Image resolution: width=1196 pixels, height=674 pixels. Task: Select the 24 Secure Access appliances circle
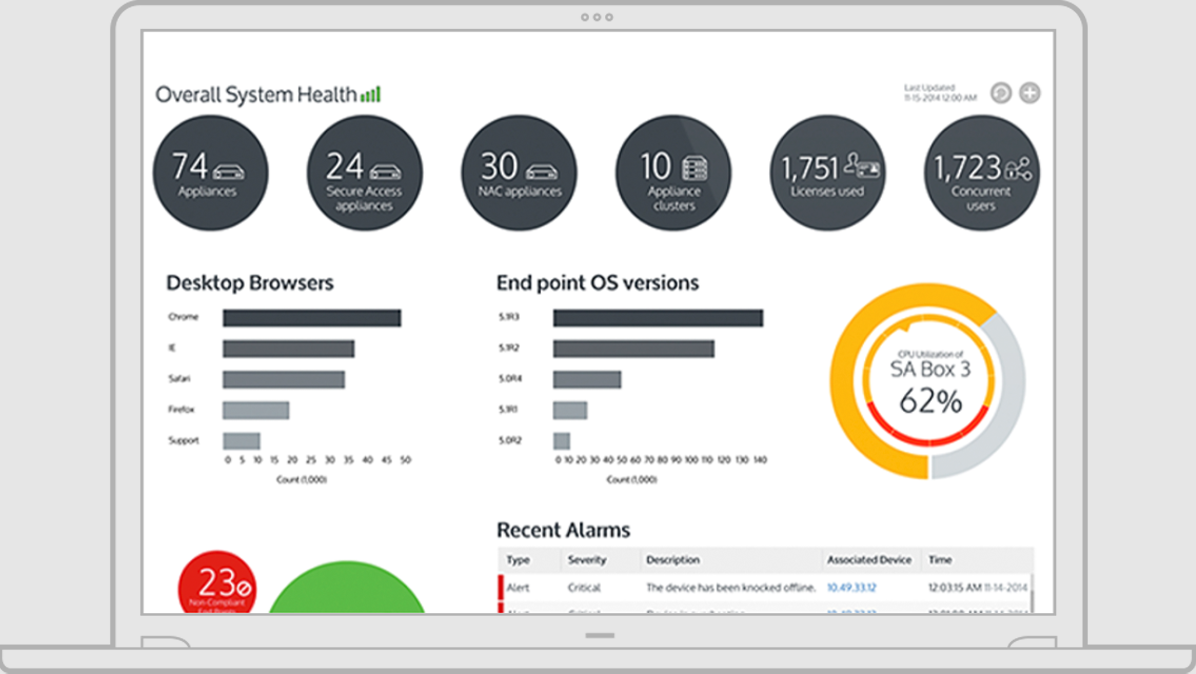(x=365, y=173)
